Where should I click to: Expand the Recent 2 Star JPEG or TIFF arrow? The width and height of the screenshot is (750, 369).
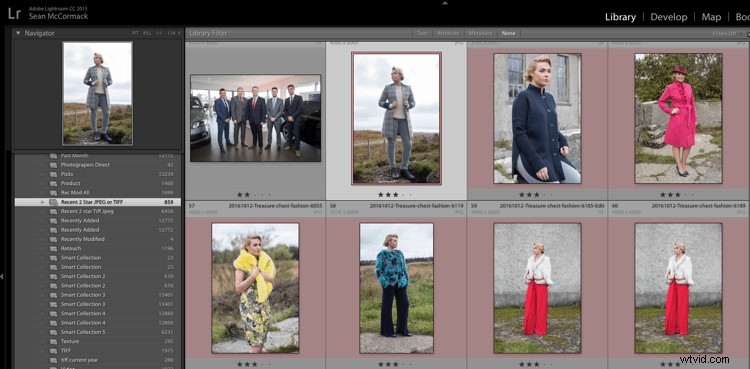click(x=43, y=202)
